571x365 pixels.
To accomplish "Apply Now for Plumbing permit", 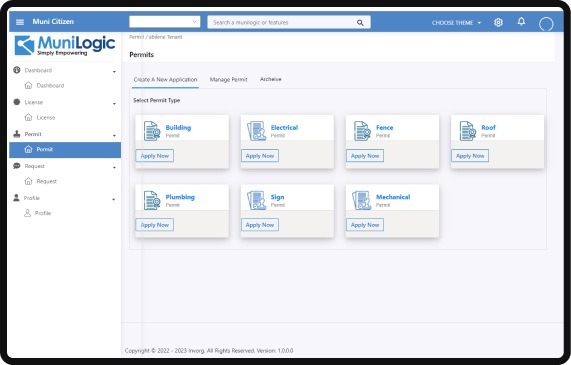I will point(155,225).
